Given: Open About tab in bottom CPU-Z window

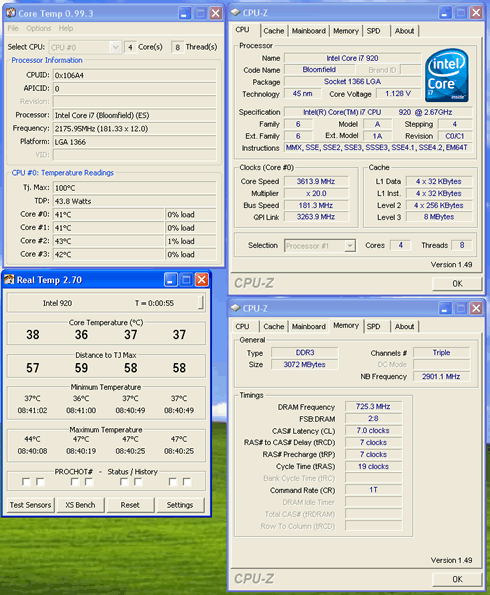Looking at the screenshot, I should tap(404, 326).
